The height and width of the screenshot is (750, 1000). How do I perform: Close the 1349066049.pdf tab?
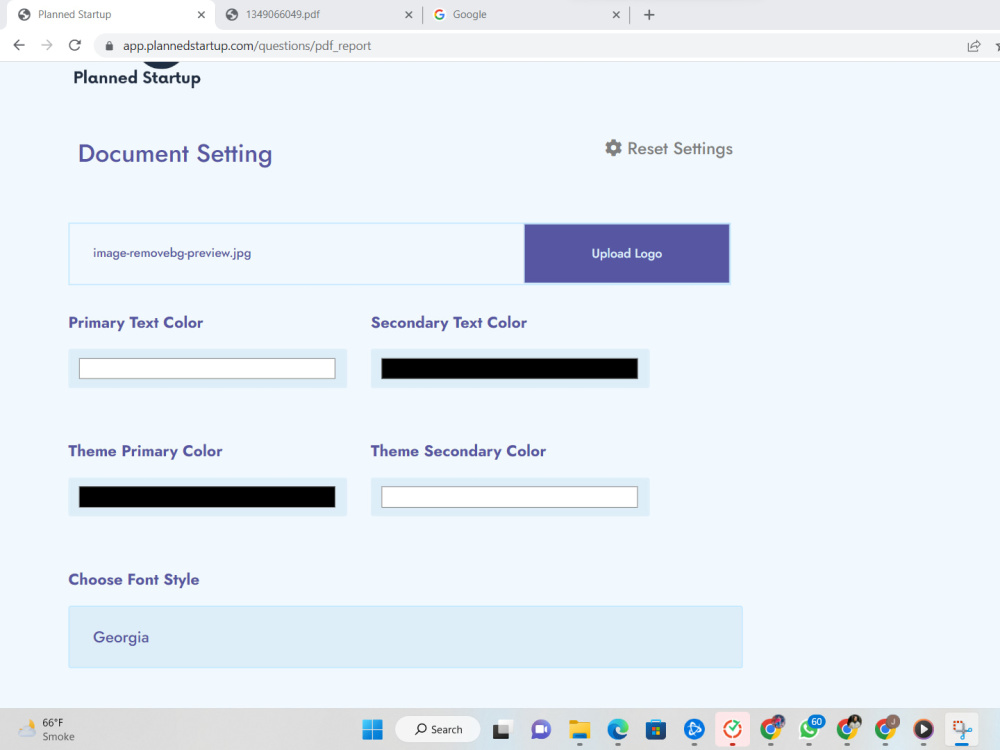coord(409,15)
